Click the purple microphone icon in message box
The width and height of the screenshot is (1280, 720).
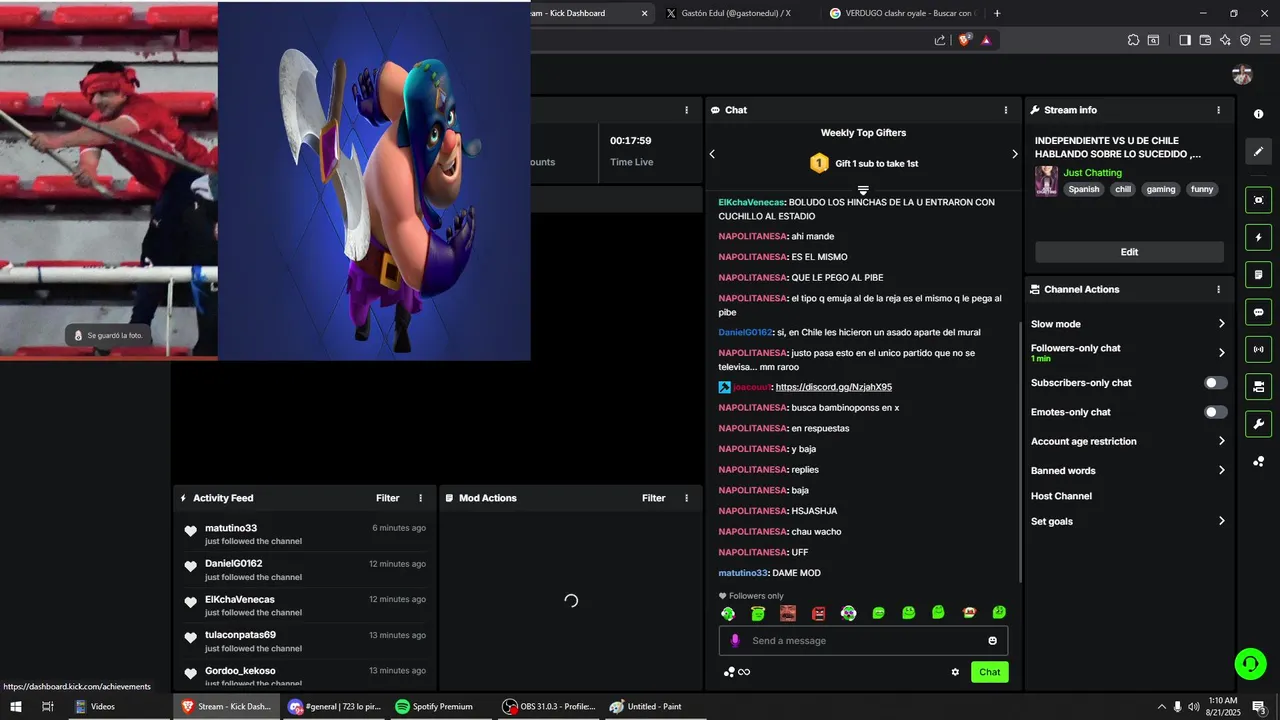[x=735, y=641]
